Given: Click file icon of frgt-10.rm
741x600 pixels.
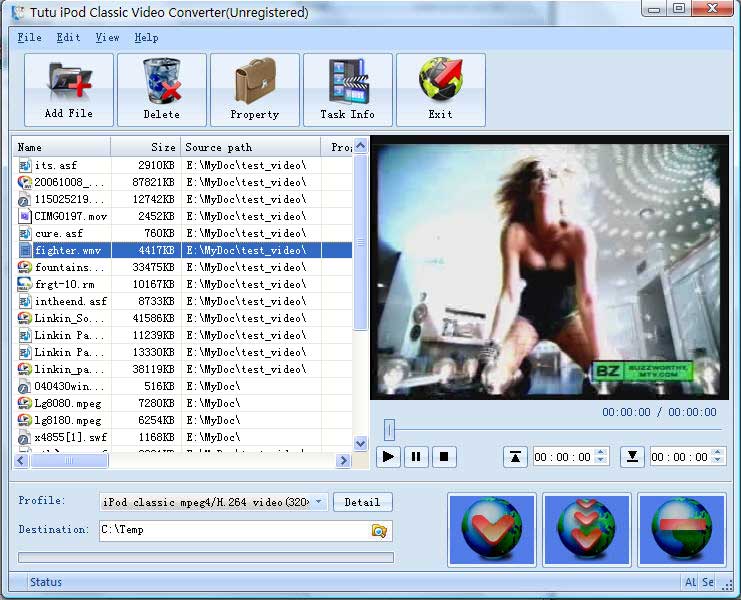Looking at the screenshot, I should pyautogui.click(x=25, y=284).
